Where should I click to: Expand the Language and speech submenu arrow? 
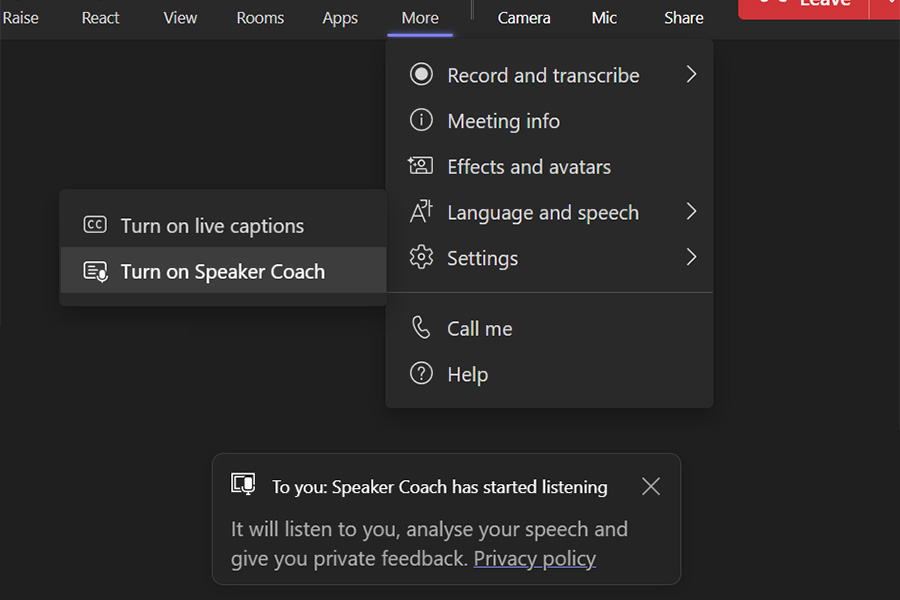point(691,212)
